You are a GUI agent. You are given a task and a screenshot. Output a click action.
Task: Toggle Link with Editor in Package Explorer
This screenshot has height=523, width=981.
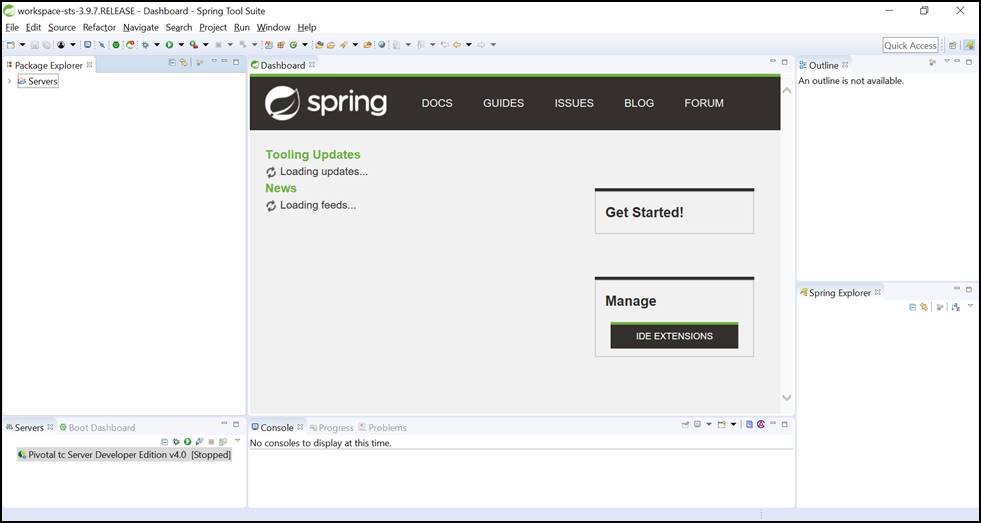pos(183,62)
